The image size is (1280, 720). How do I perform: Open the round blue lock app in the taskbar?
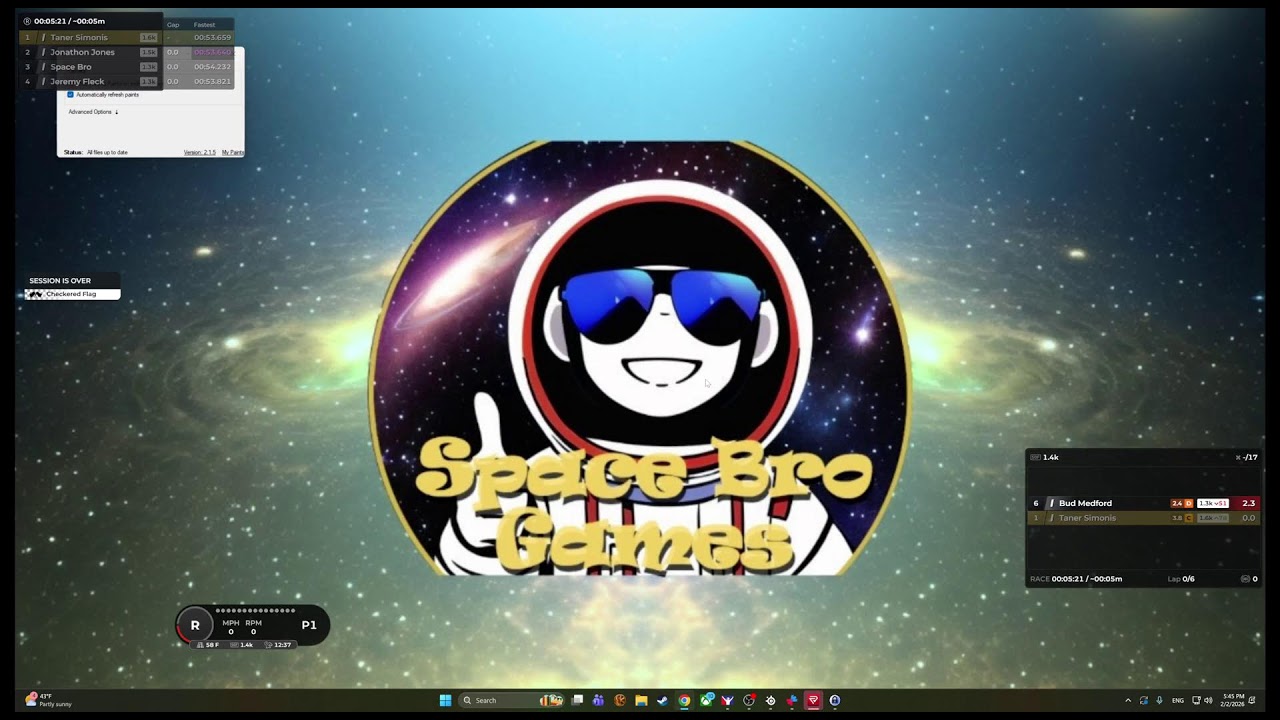[834, 700]
